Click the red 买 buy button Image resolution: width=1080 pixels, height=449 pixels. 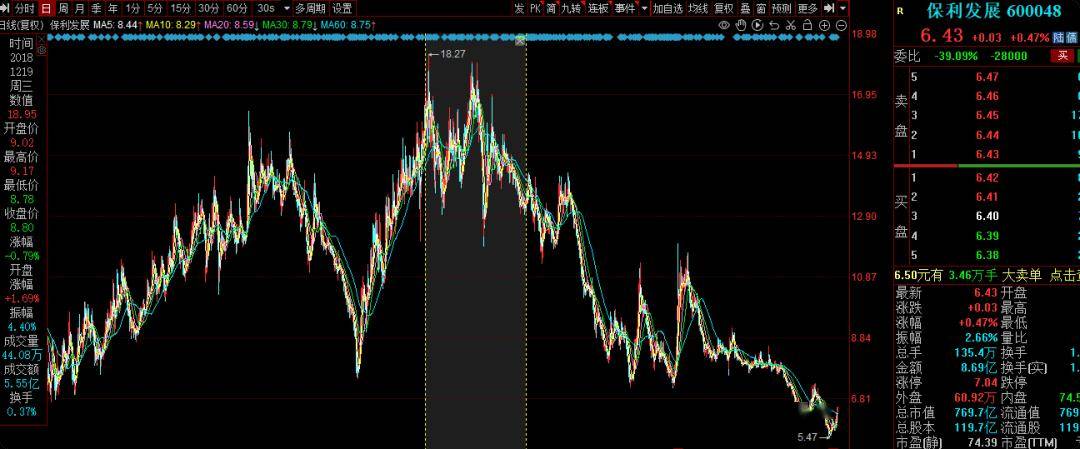pyautogui.click(x=1063, y=56)
